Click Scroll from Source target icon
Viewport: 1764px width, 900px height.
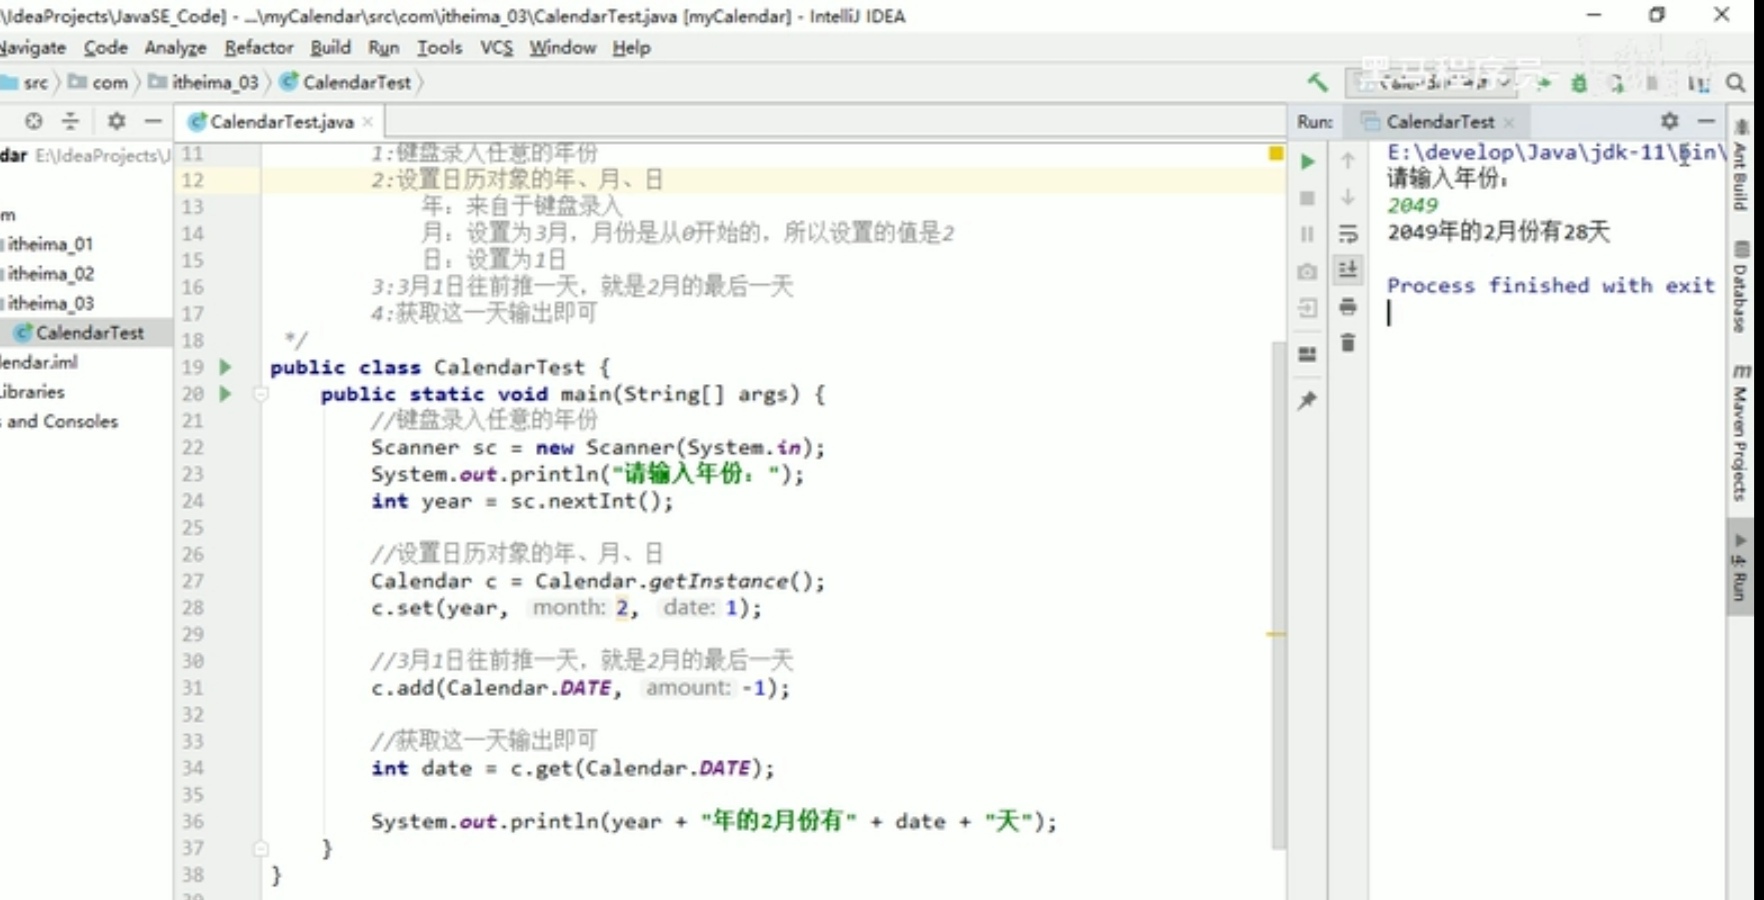point(34,121)
